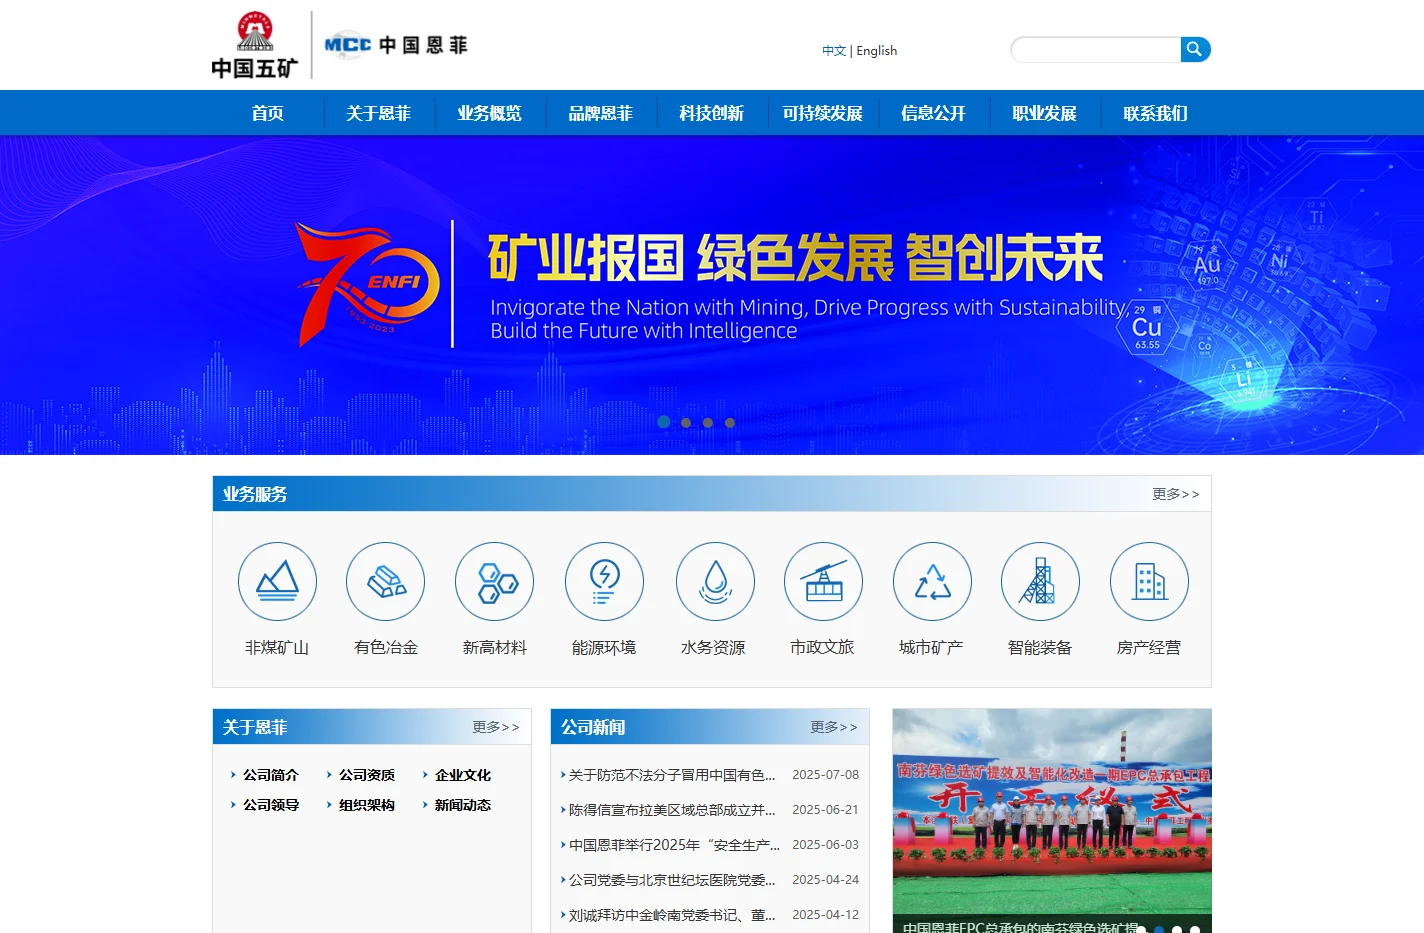The image size is (1424, 933).
Task: Open news 刘诚拜访中金岭南党委书记、董...
Action: tap(672, 915)
